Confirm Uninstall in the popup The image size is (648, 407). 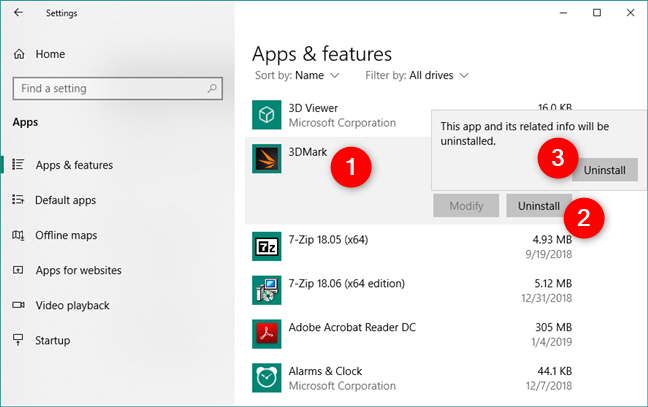tap(605, 170)
